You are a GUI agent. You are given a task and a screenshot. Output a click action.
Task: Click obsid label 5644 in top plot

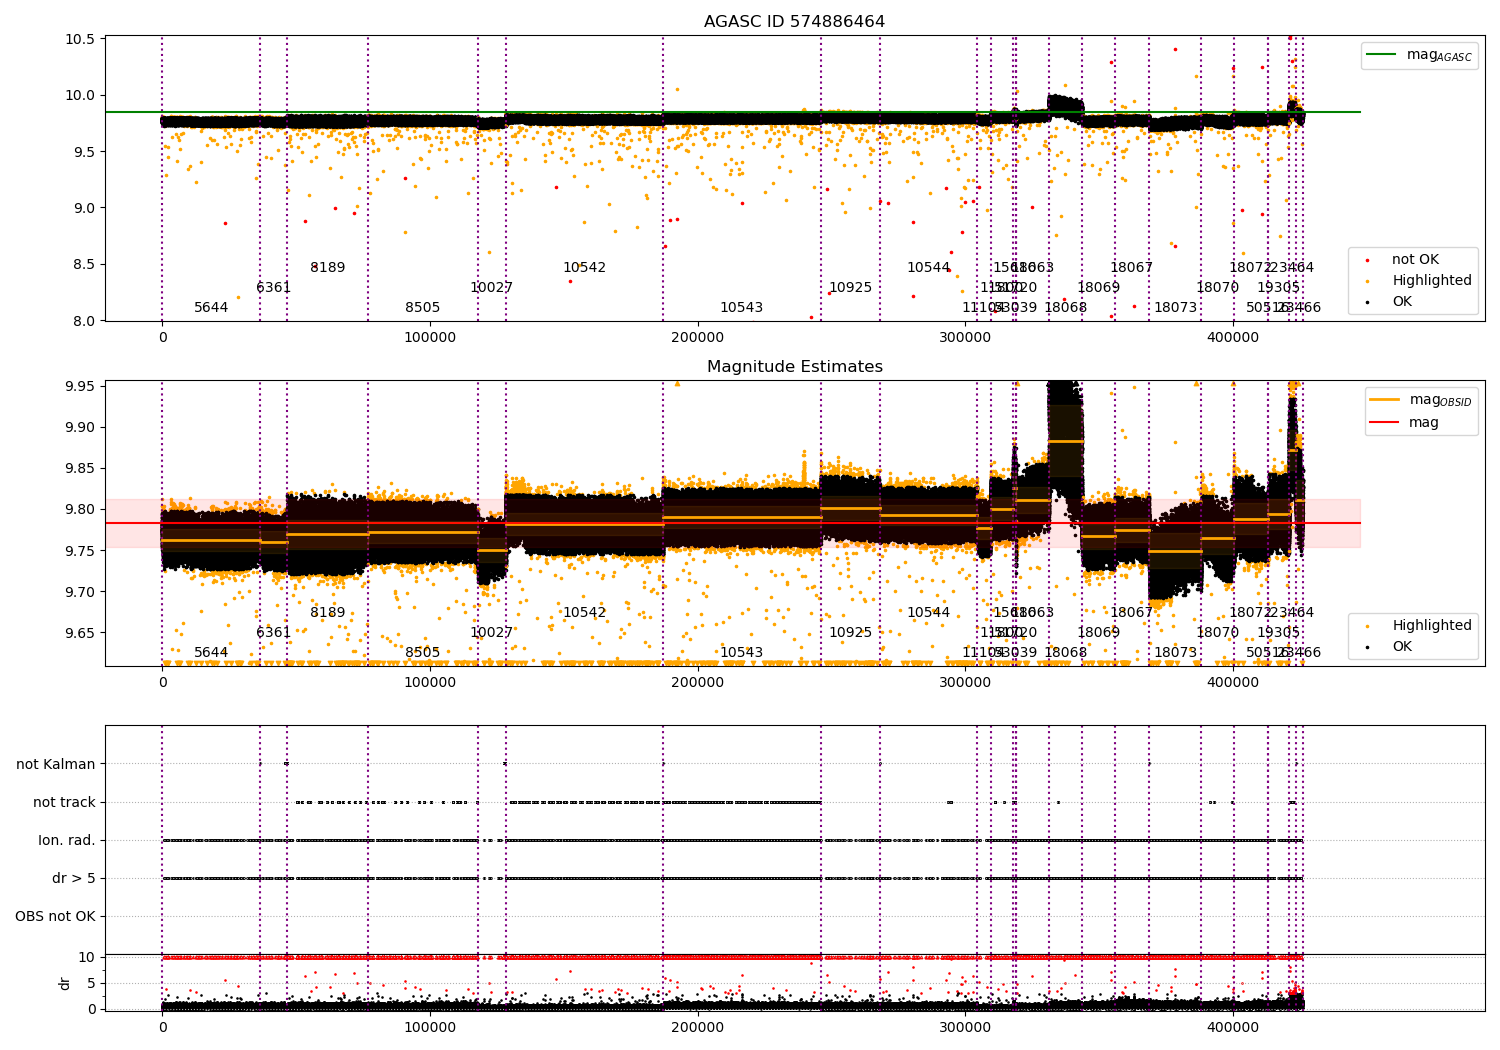211,307
